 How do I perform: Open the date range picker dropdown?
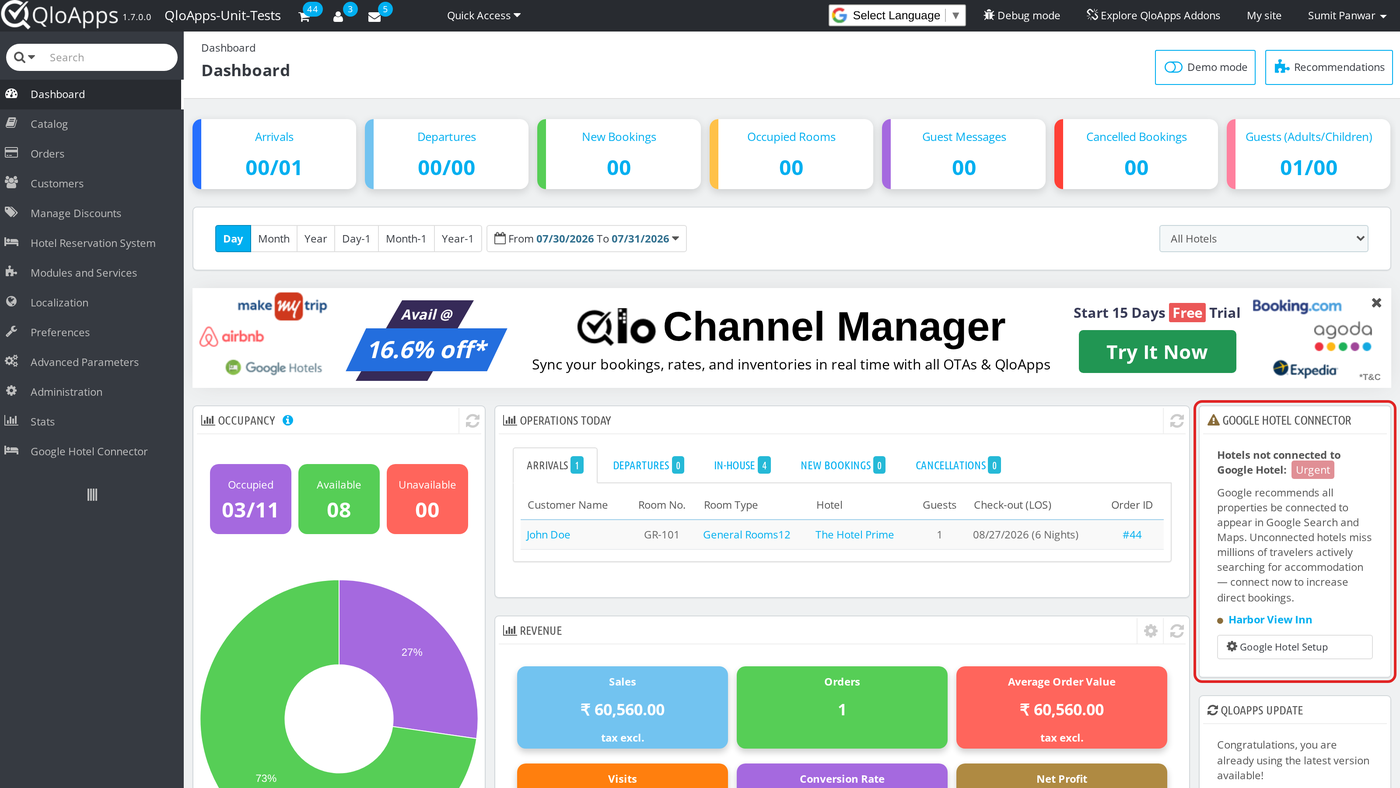[587, 239]
